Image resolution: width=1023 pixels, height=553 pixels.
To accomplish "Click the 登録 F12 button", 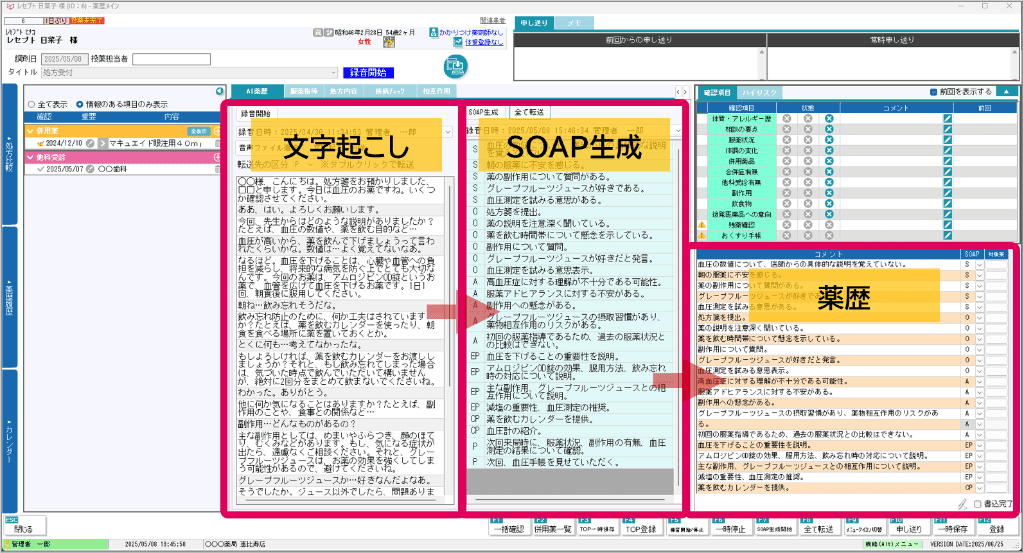I will pos(996,528).
